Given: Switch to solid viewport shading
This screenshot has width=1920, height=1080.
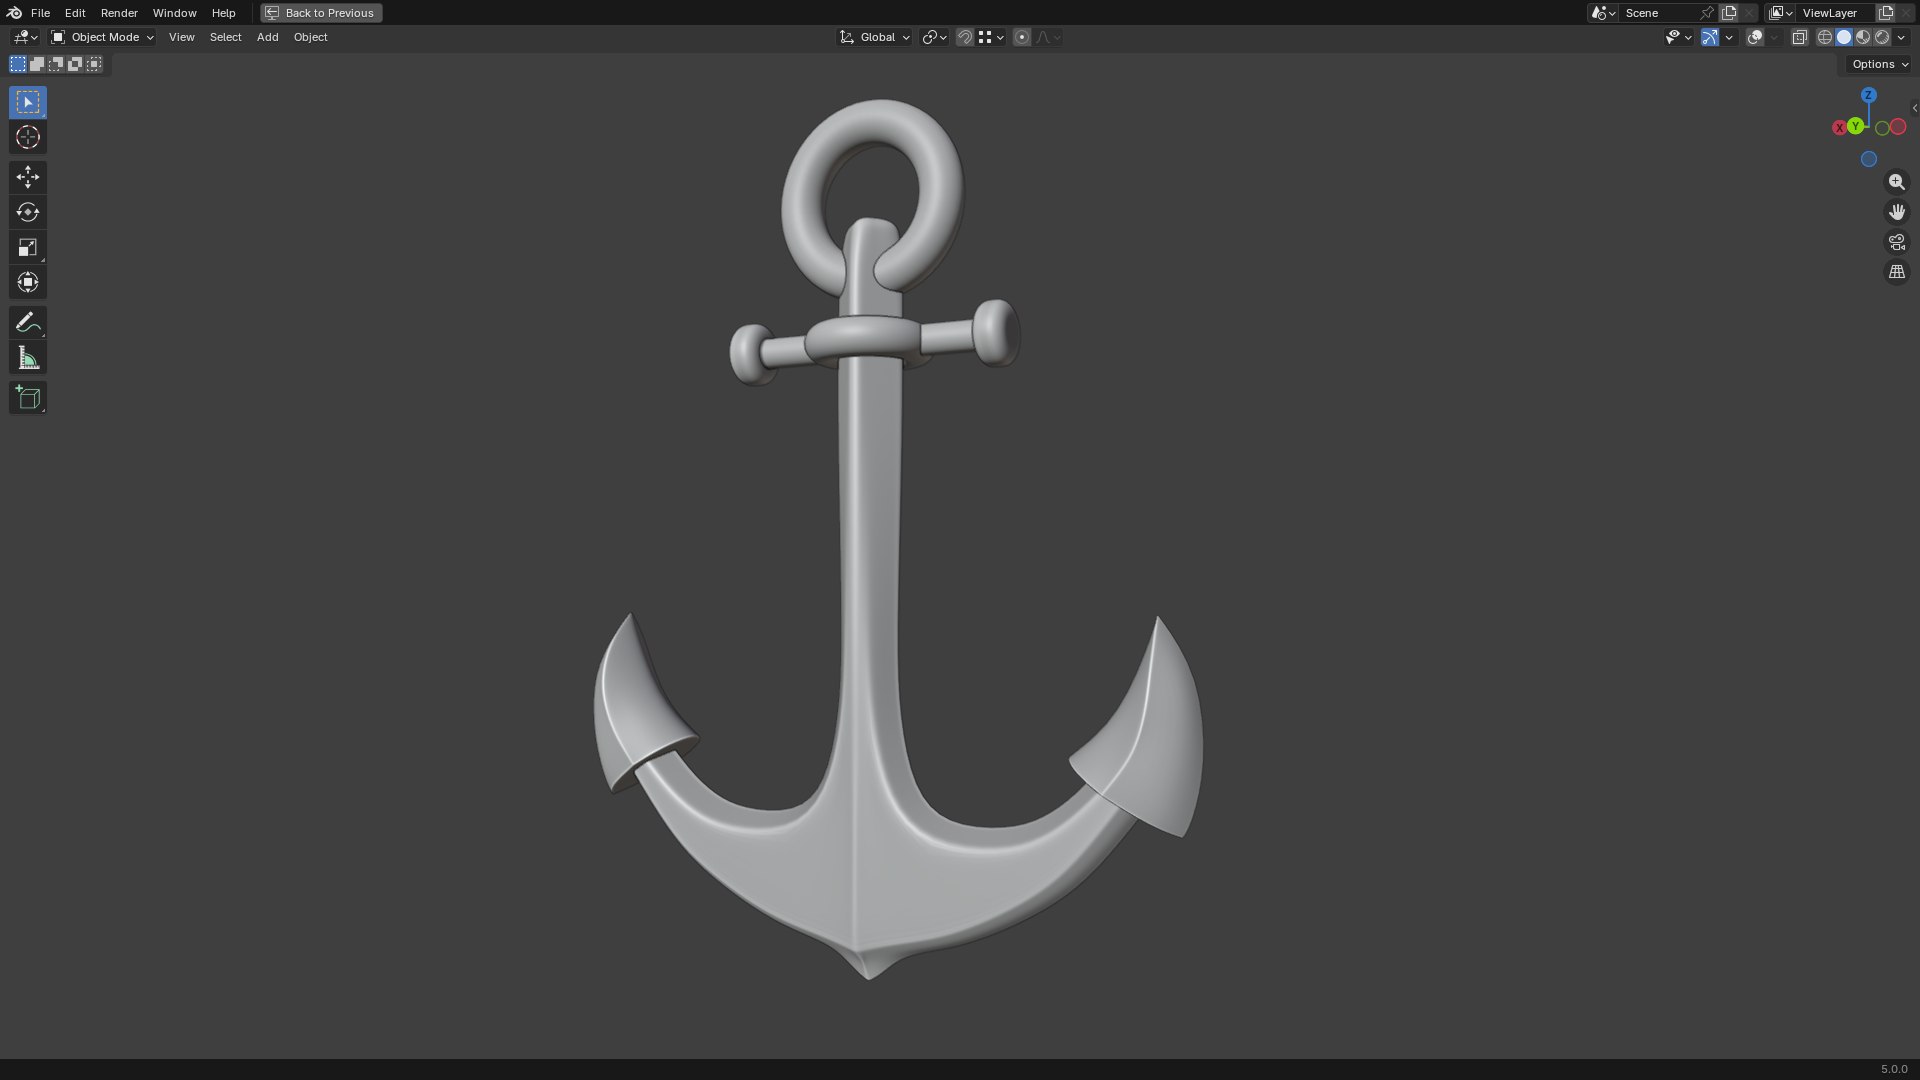Looking at the screenshot, I should [x=1844, y=37].
